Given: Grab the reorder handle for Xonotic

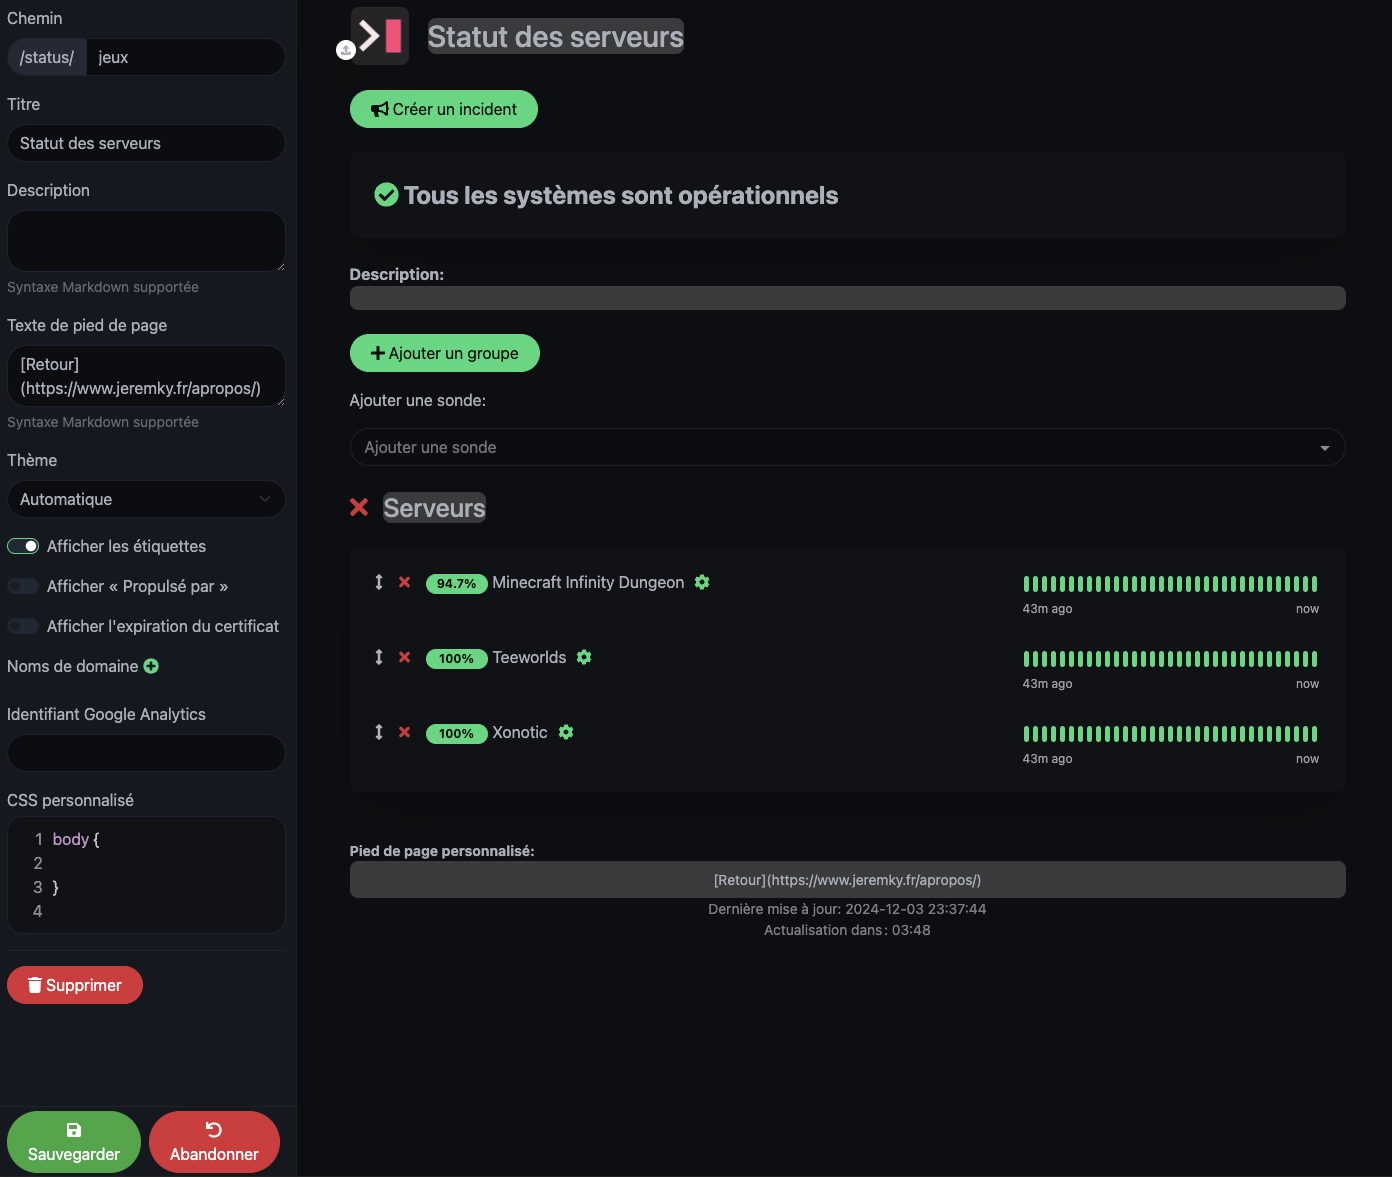Looking at the screenshot, I should tap(379, 732).
